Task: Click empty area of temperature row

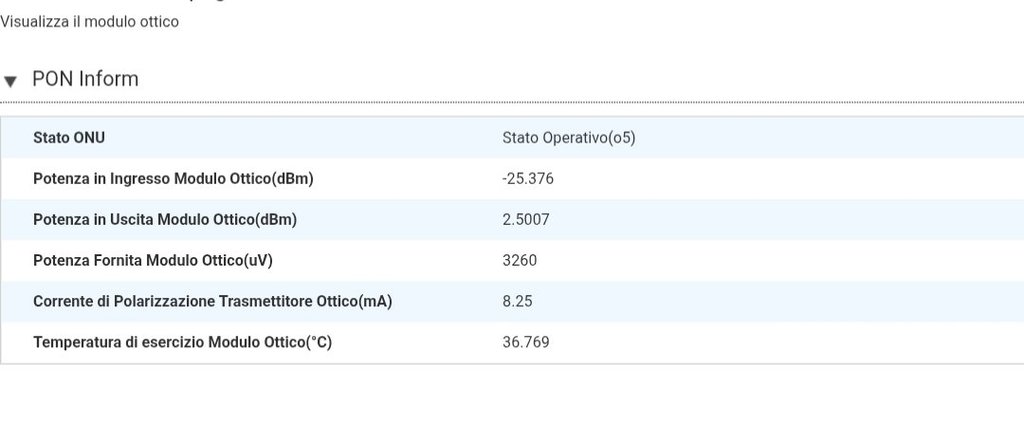Action: coord(784,342)
